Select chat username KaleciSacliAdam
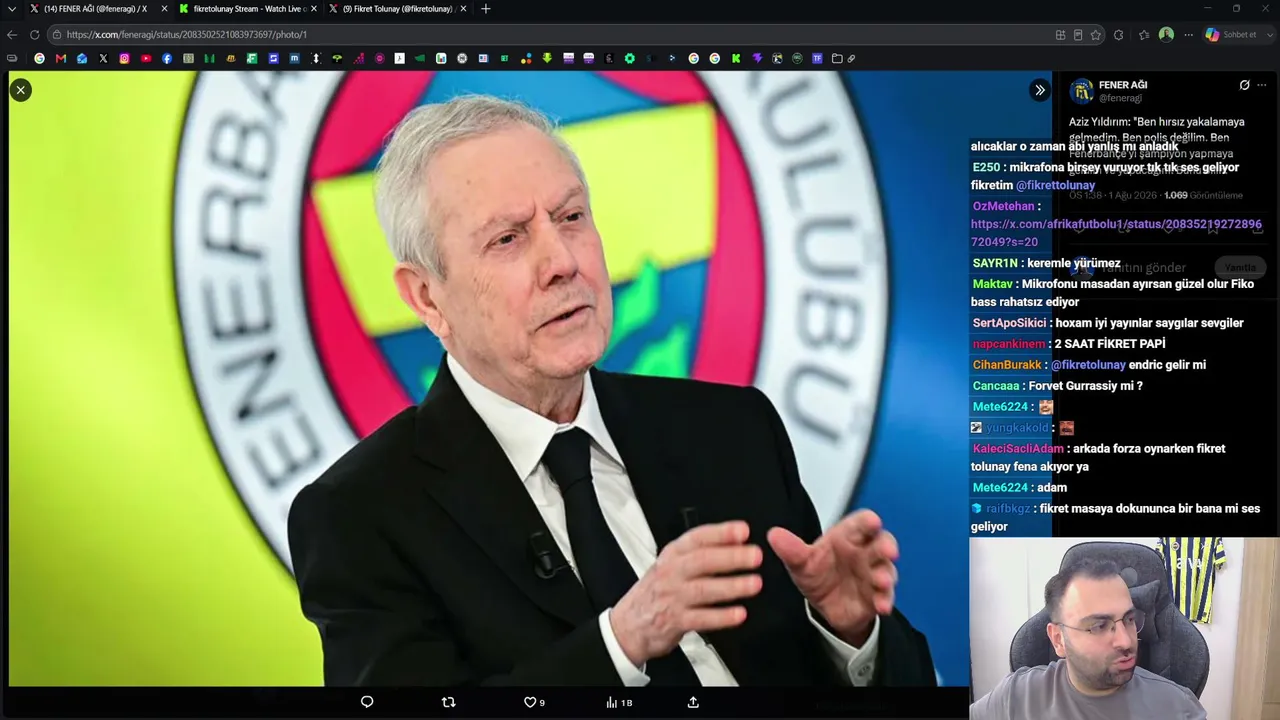 coord(1018,449)
